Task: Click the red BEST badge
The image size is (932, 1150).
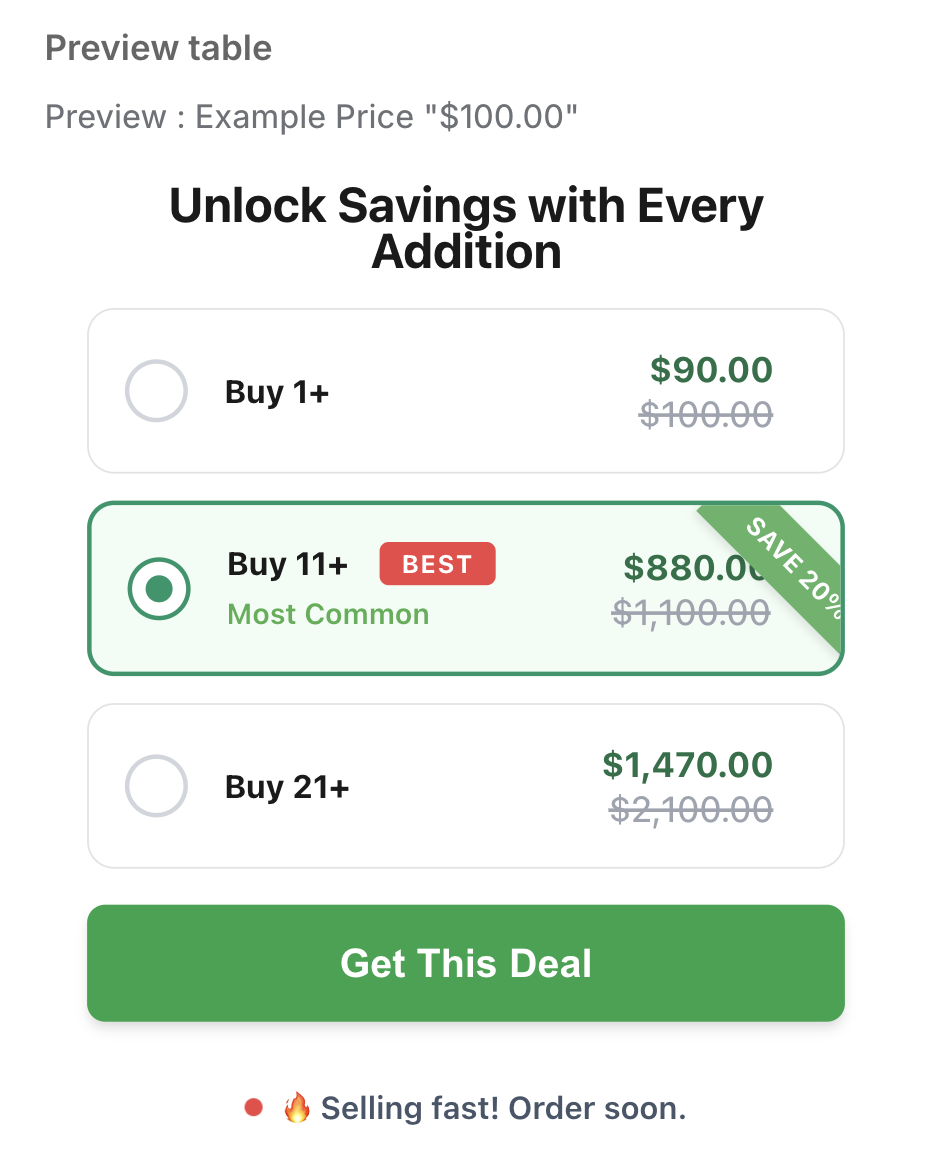Action: pyautogui.click(x=437, y=564)
